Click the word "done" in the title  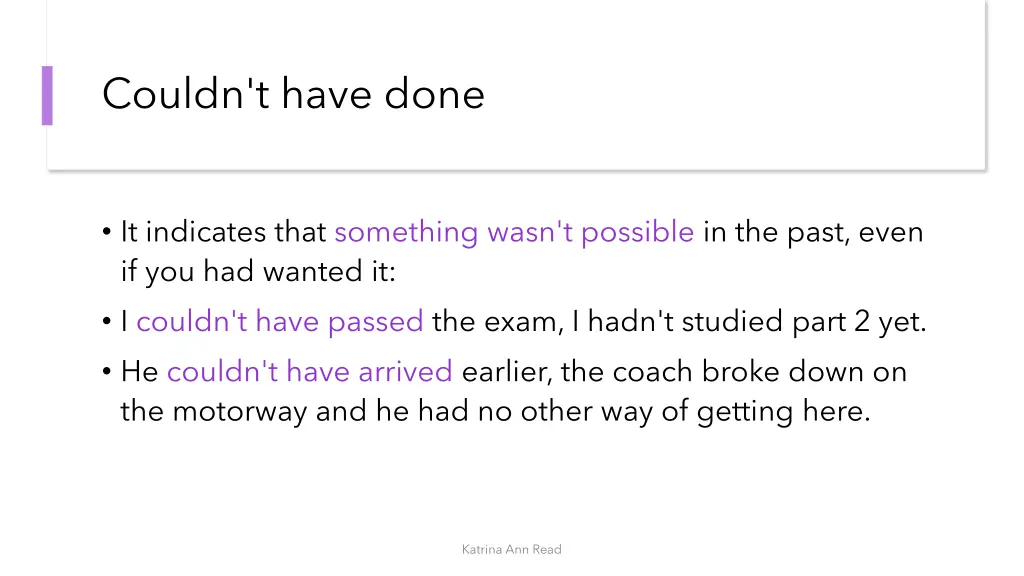tap(434, 93)
